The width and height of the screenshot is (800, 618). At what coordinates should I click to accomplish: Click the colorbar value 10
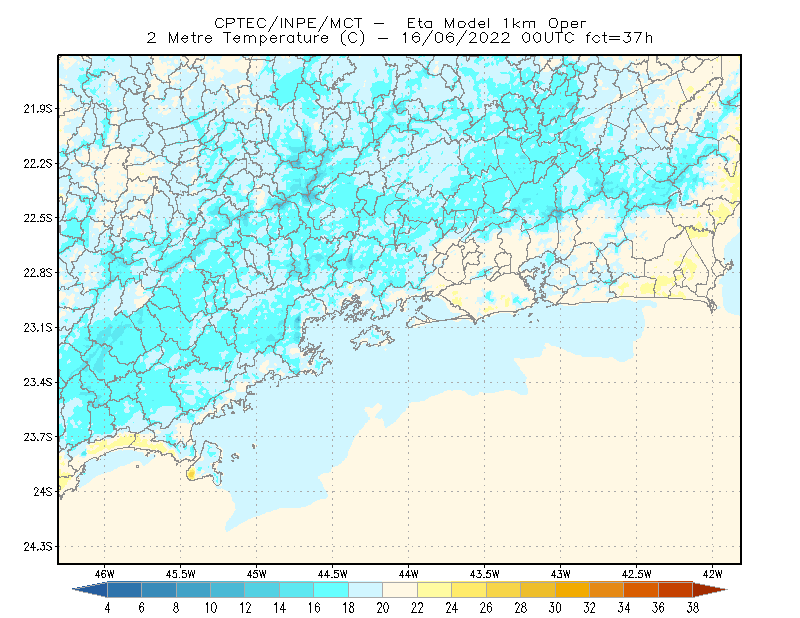pyautogui.click(x=211, y=608)
